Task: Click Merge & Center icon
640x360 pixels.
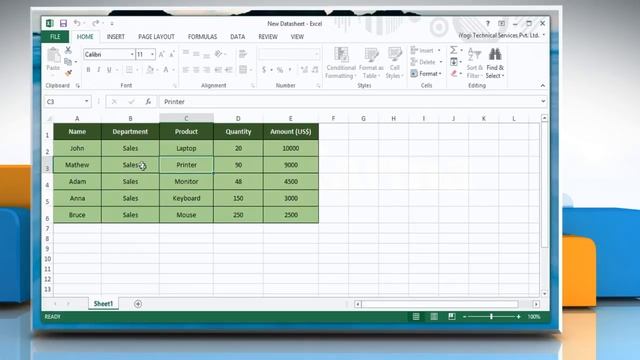Action: (243, 70)
